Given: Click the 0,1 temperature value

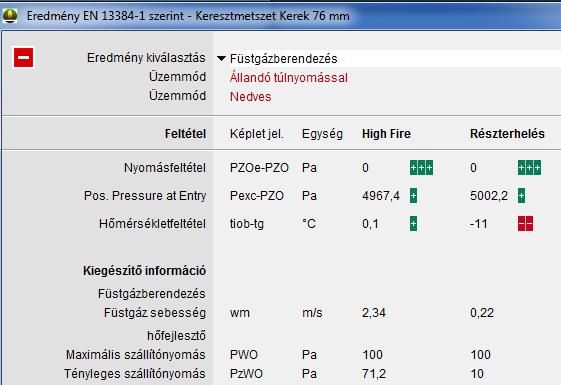Looking at the screenshot, I should click(370, 224).
